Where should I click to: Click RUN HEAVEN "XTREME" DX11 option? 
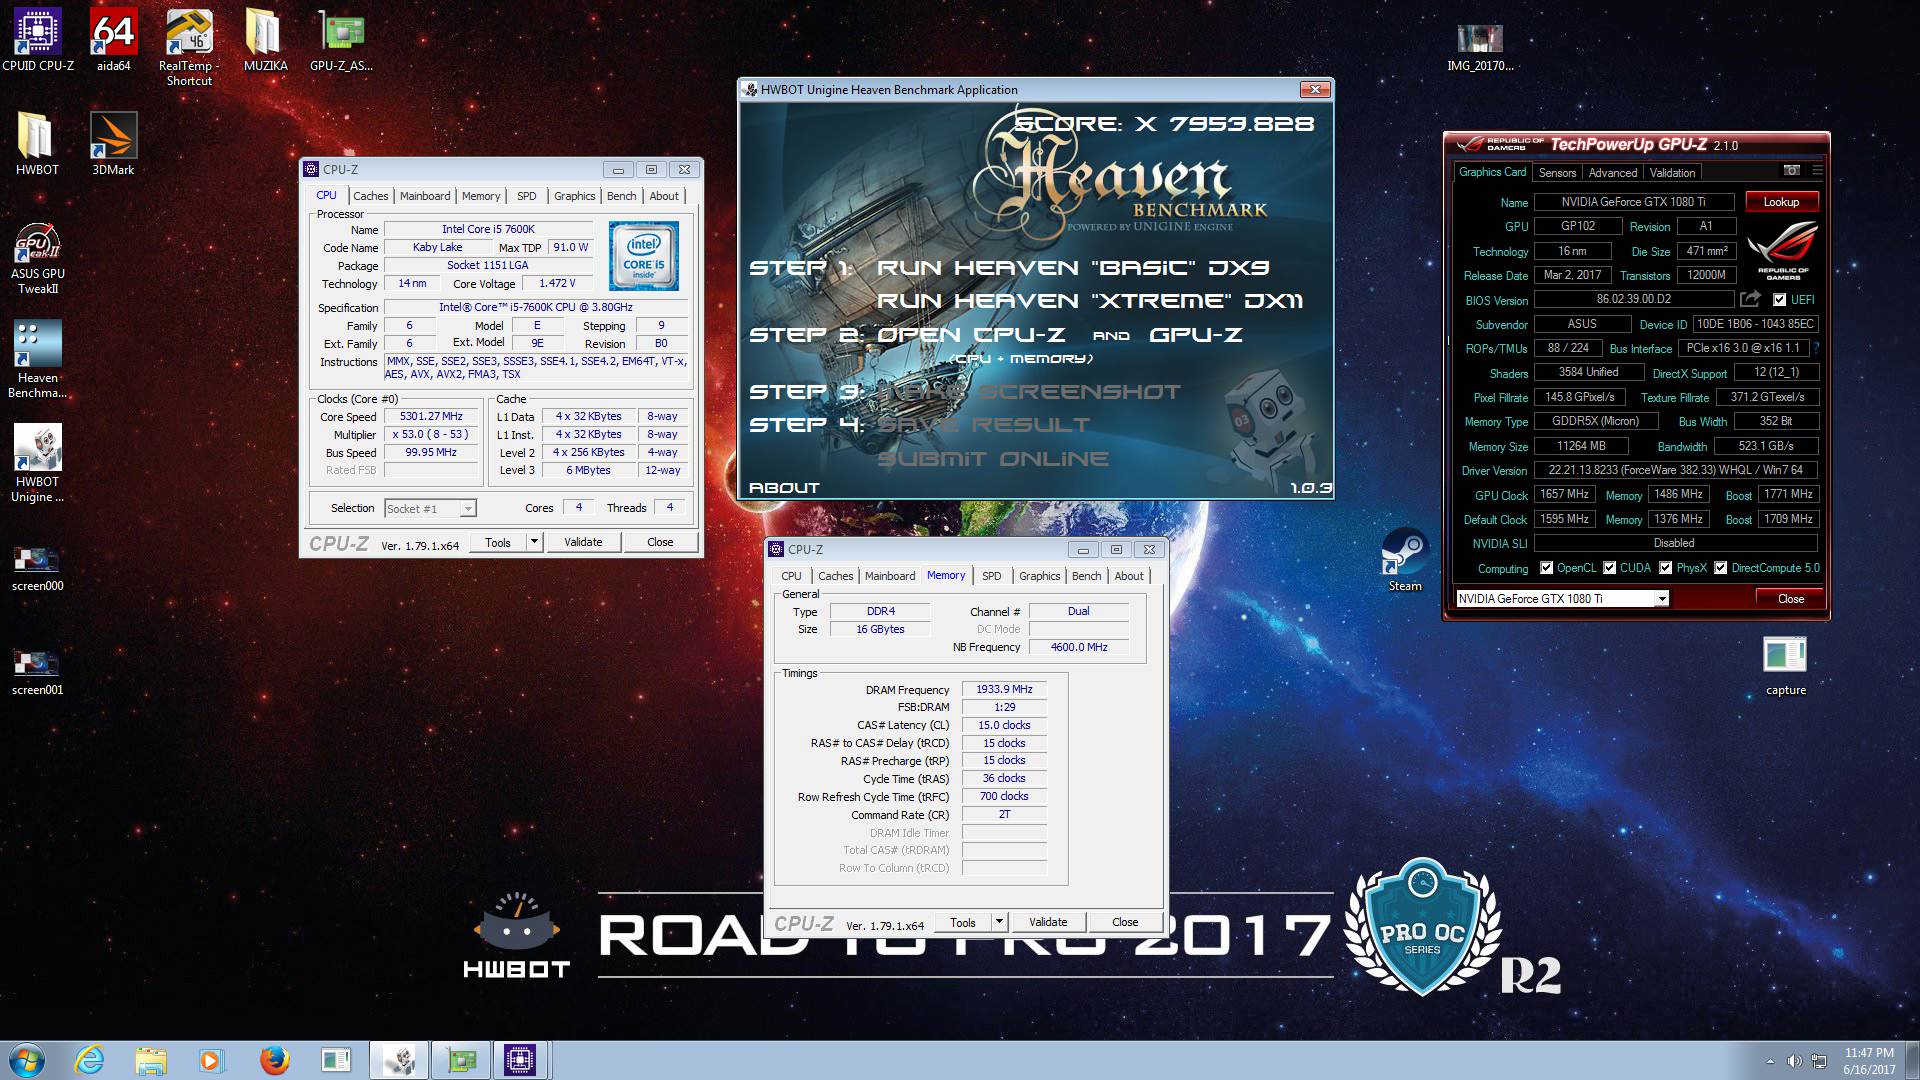[1090, 301]
